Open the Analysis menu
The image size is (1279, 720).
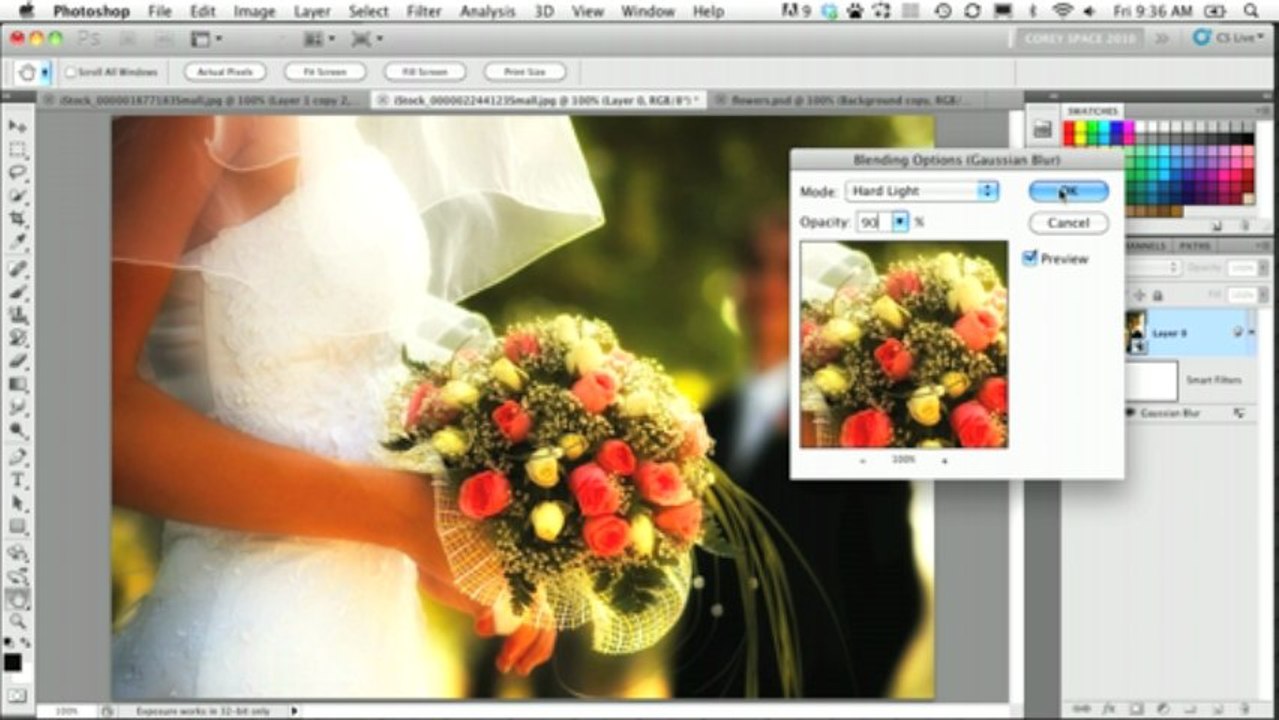[x=487, y=12]
